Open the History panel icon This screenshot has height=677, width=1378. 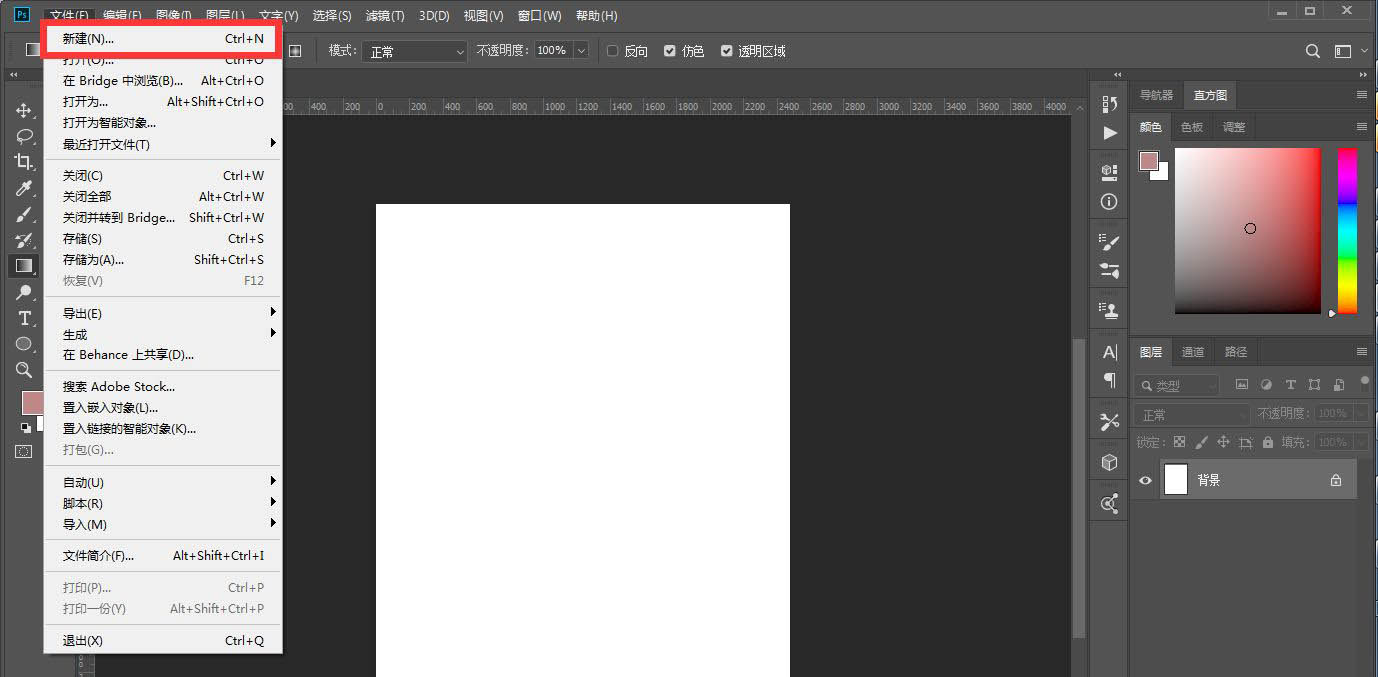(x=1109, y=104)
